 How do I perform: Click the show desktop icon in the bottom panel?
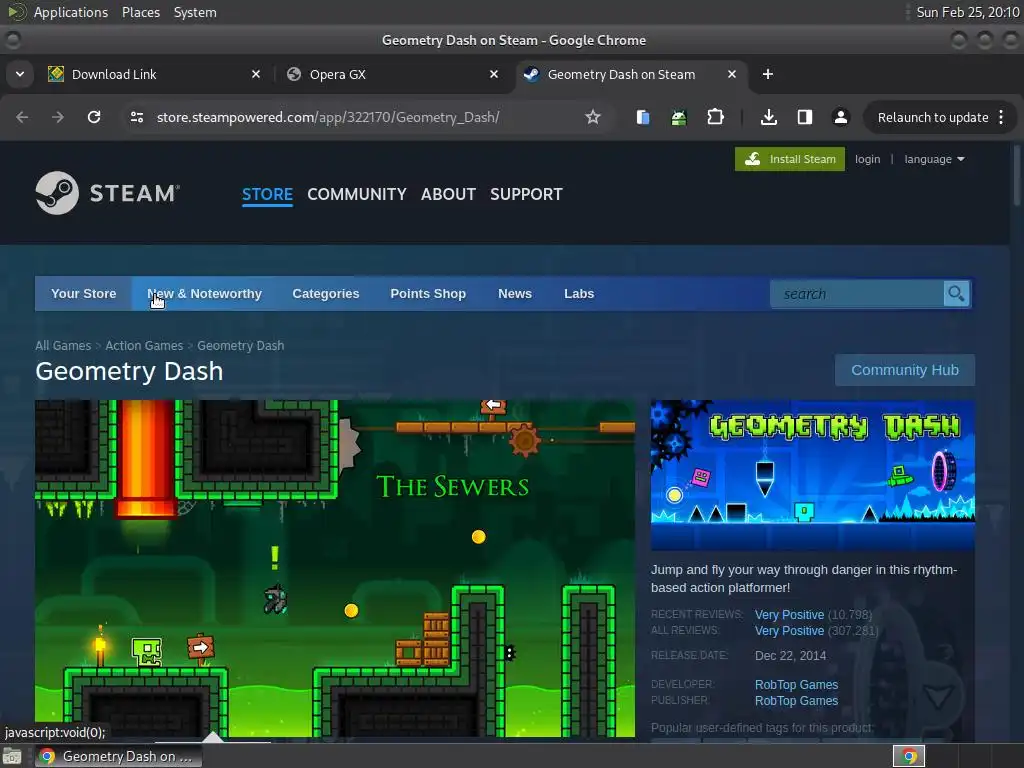[12, 756]
